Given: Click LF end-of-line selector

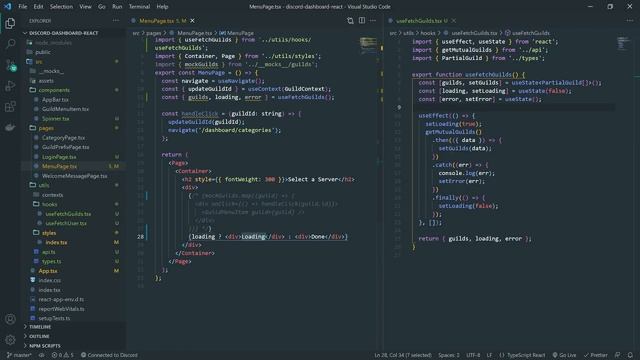Looking at the screenshot, I should [x=489, y=355].
